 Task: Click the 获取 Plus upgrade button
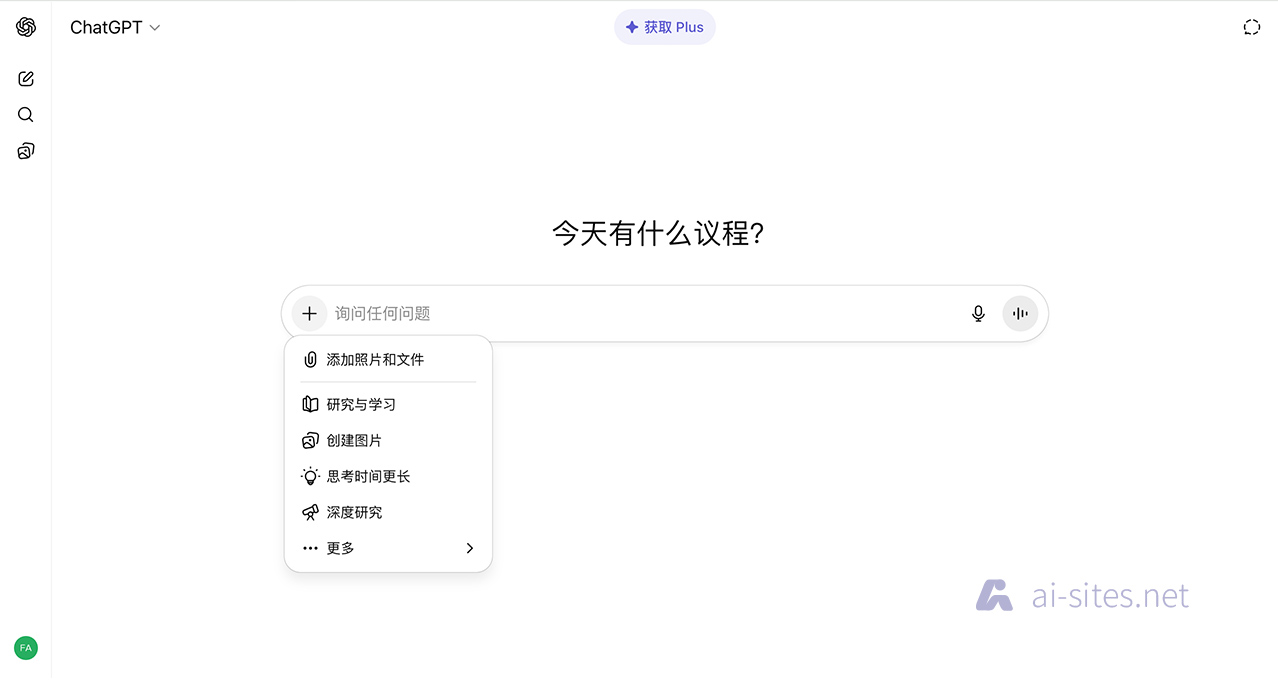point(665,27)
